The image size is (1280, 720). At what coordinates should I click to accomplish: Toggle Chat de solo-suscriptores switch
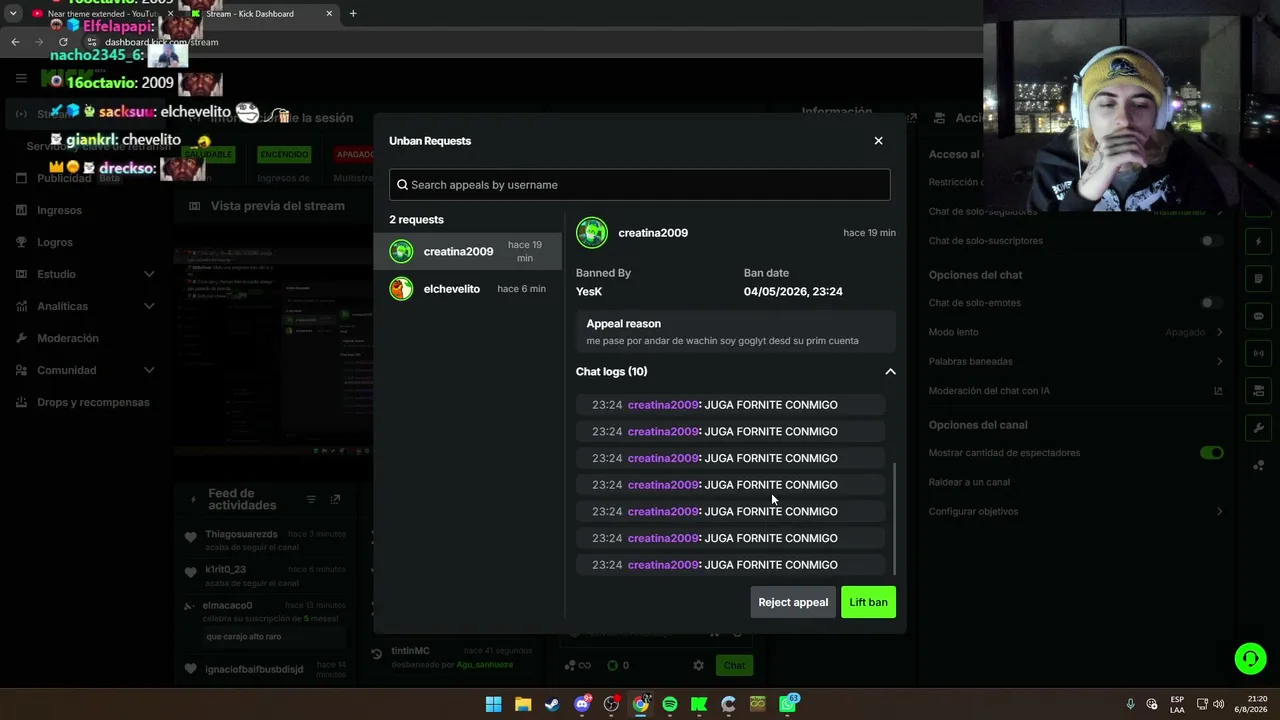1211,241
